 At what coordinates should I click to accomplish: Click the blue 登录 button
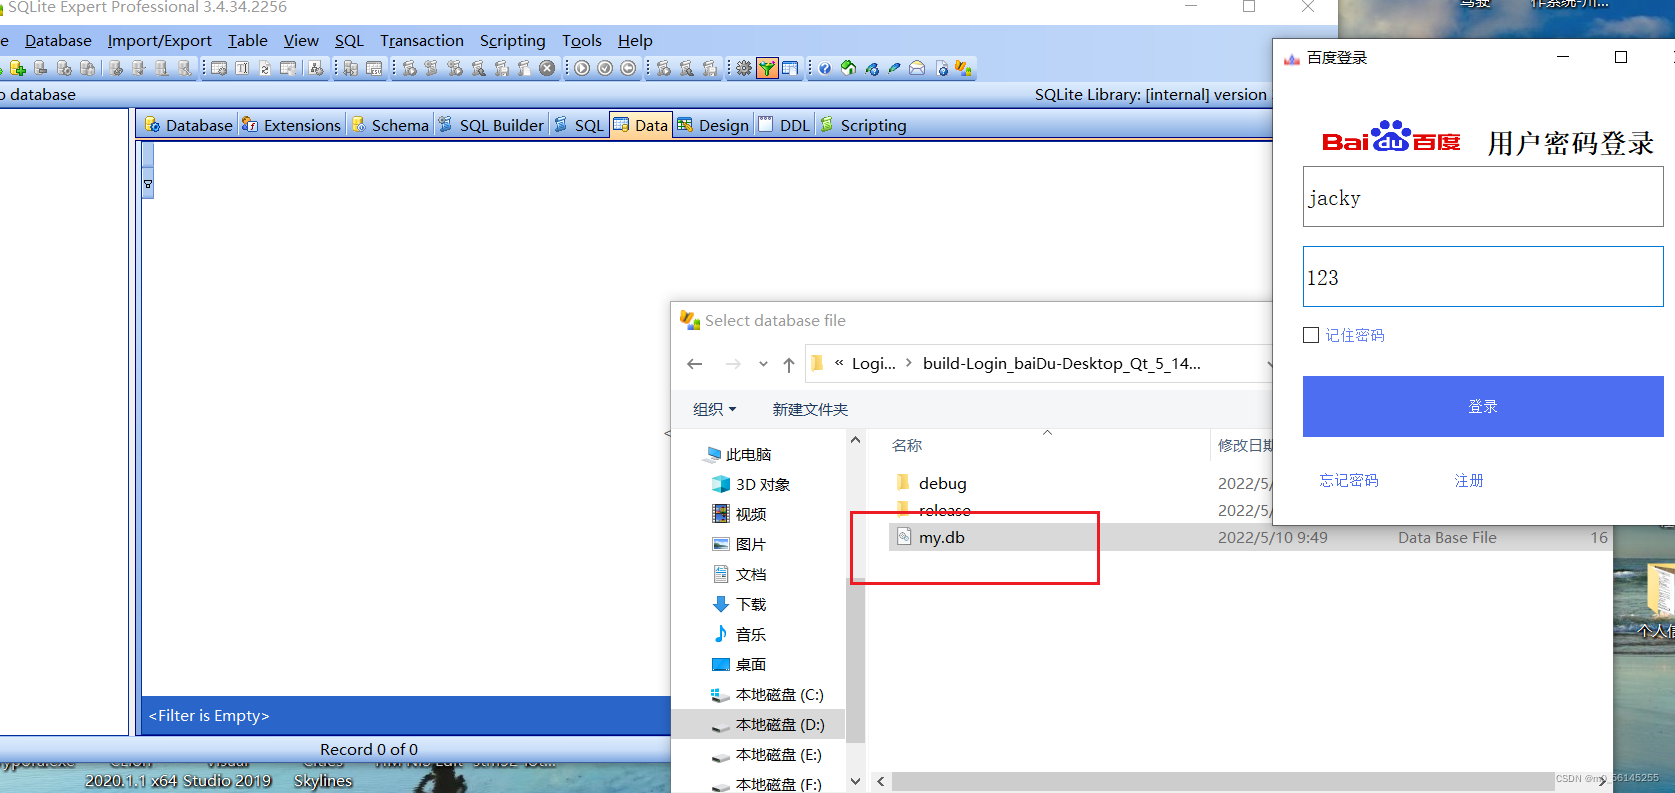click(x=1483, y=406)
